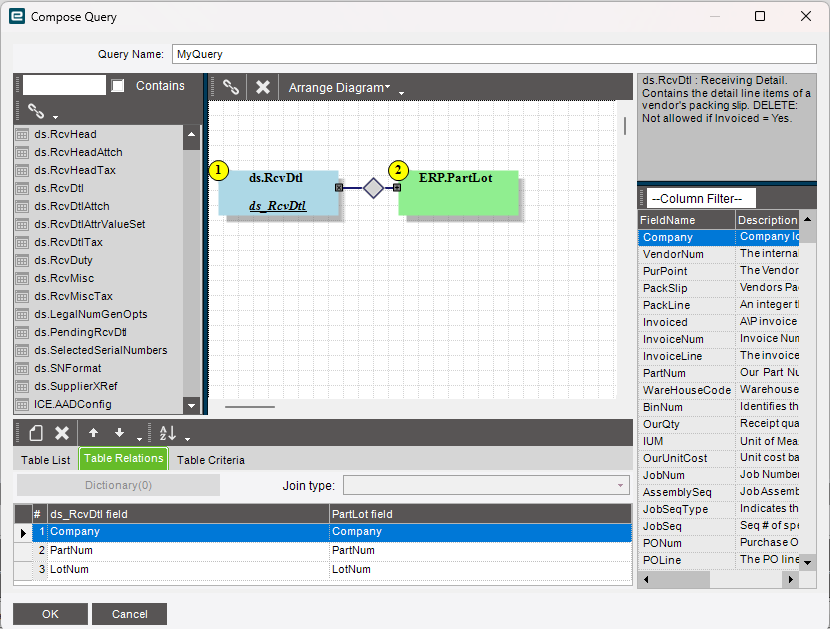
Task: Toggle the Contains checkbox
Action: [x=118, y=85]
